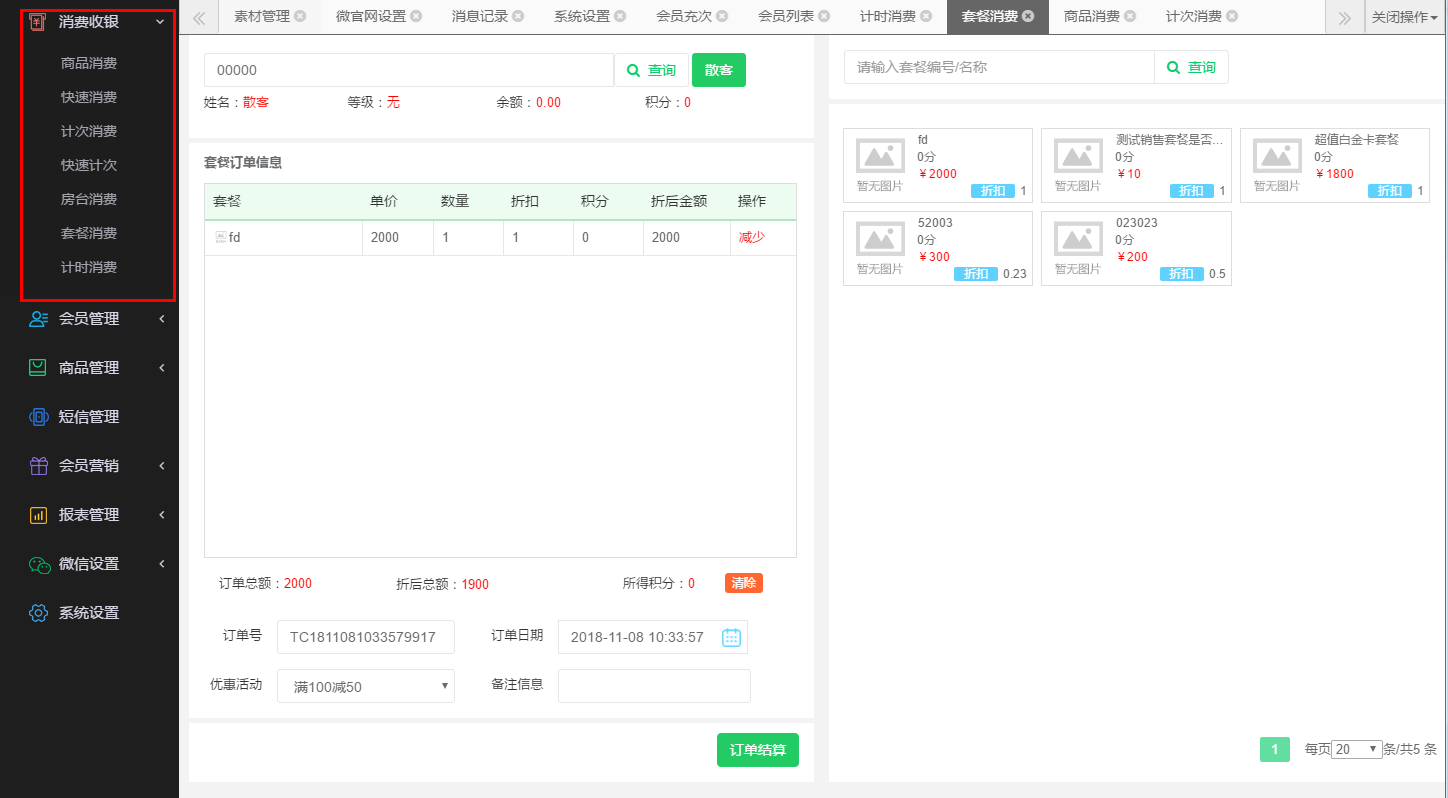Image resolution: width=1448 pixels, height=798 pixels.
Task: Open the 优惠活动 满100减50 dropdown
Action: click(x=365, y=686)
